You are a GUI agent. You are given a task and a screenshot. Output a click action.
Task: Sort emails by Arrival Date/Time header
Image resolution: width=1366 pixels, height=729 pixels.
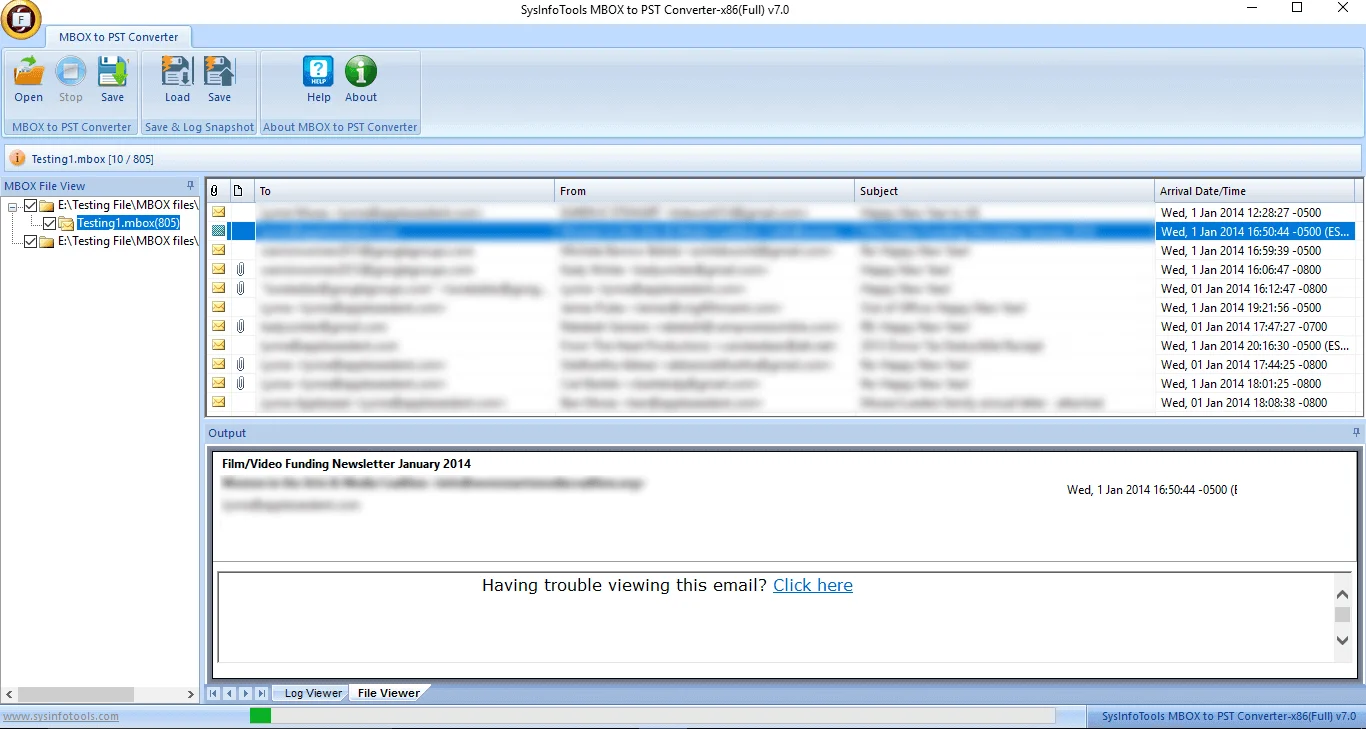click(x=1255, y=191)
